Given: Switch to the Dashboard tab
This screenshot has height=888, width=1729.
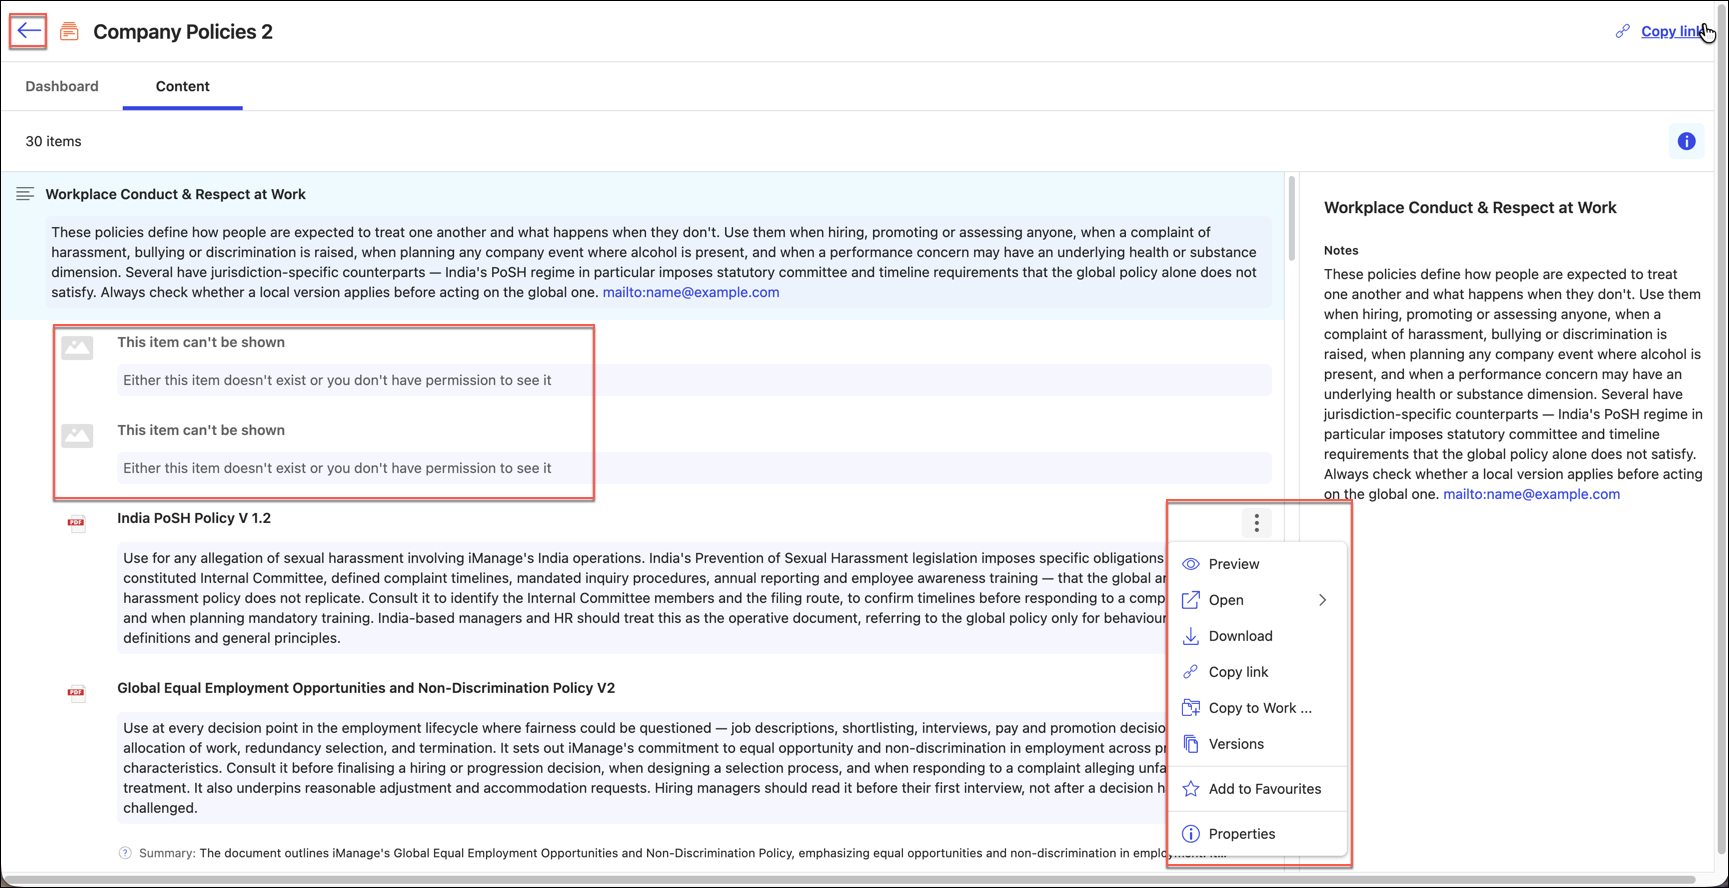Looking at the screenshot, I should click(x=62, y=86).
